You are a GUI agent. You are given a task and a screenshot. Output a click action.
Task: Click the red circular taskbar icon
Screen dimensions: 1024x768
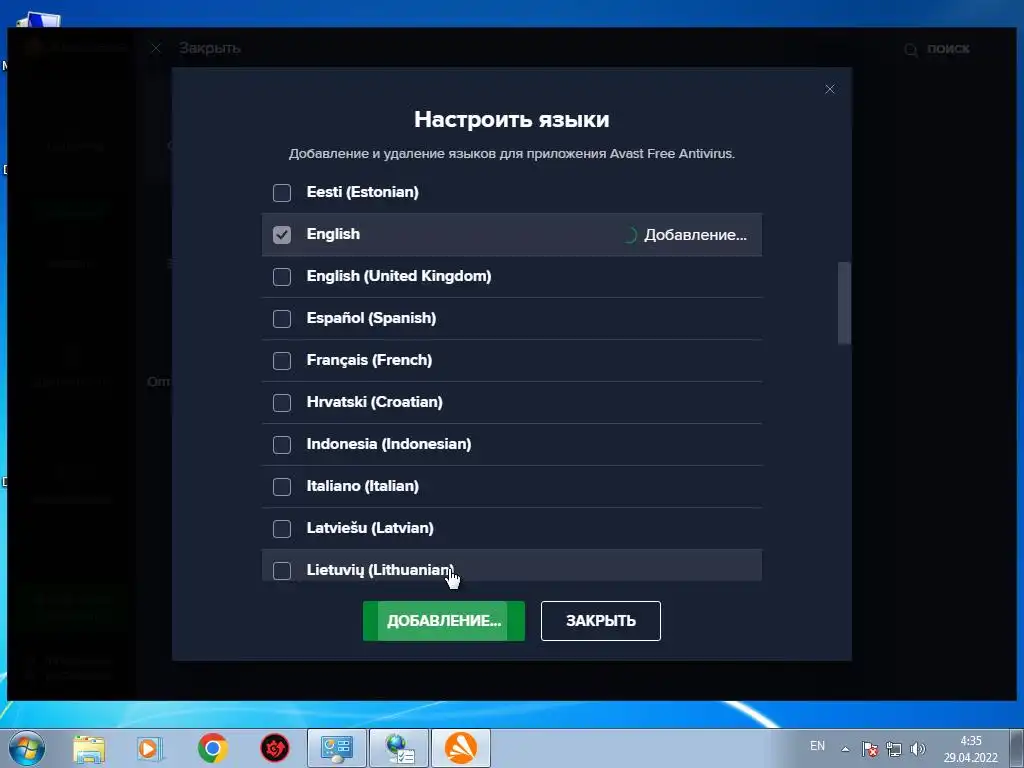[274, 748]
